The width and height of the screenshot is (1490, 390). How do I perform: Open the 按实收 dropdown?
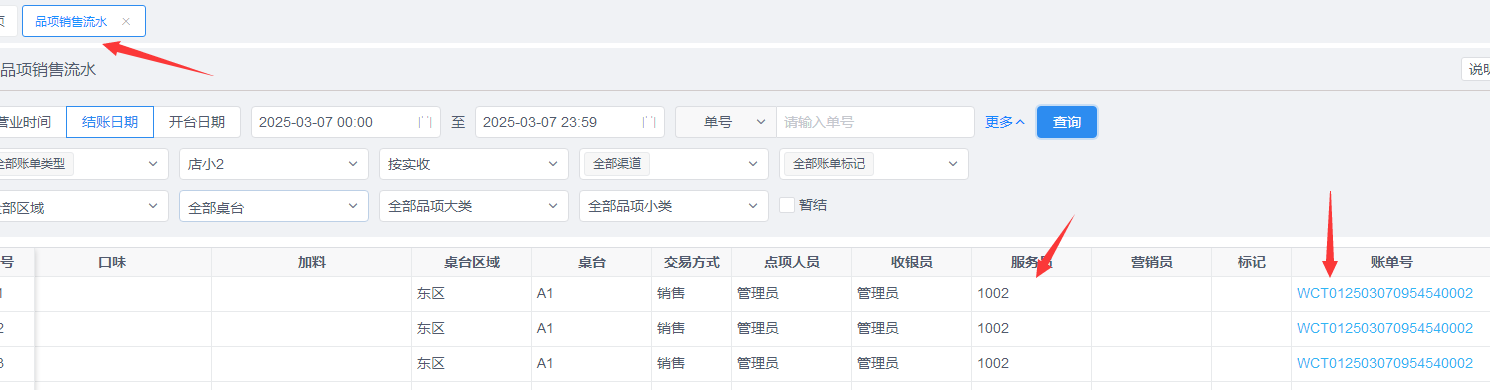[473, 164]
